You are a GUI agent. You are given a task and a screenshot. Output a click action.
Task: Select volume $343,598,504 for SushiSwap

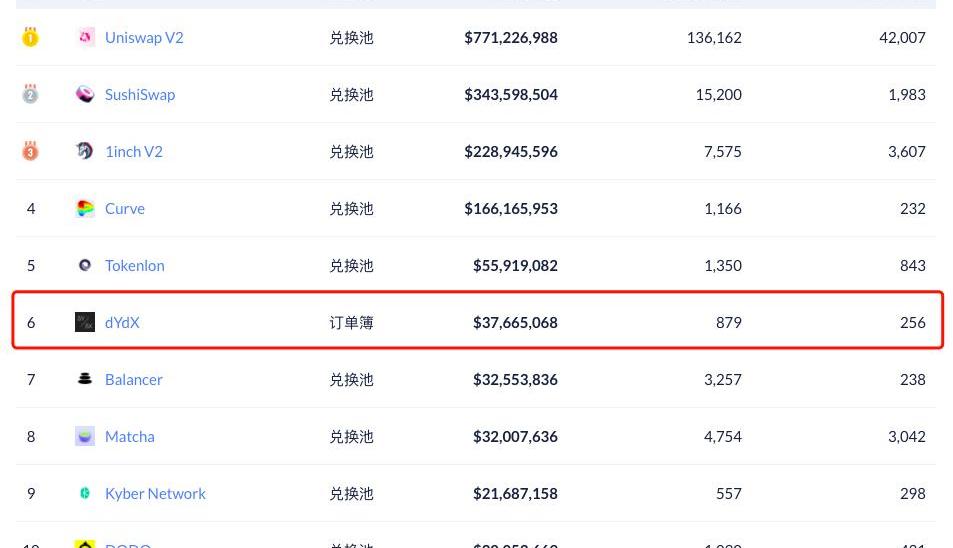[x=511, y=95]
